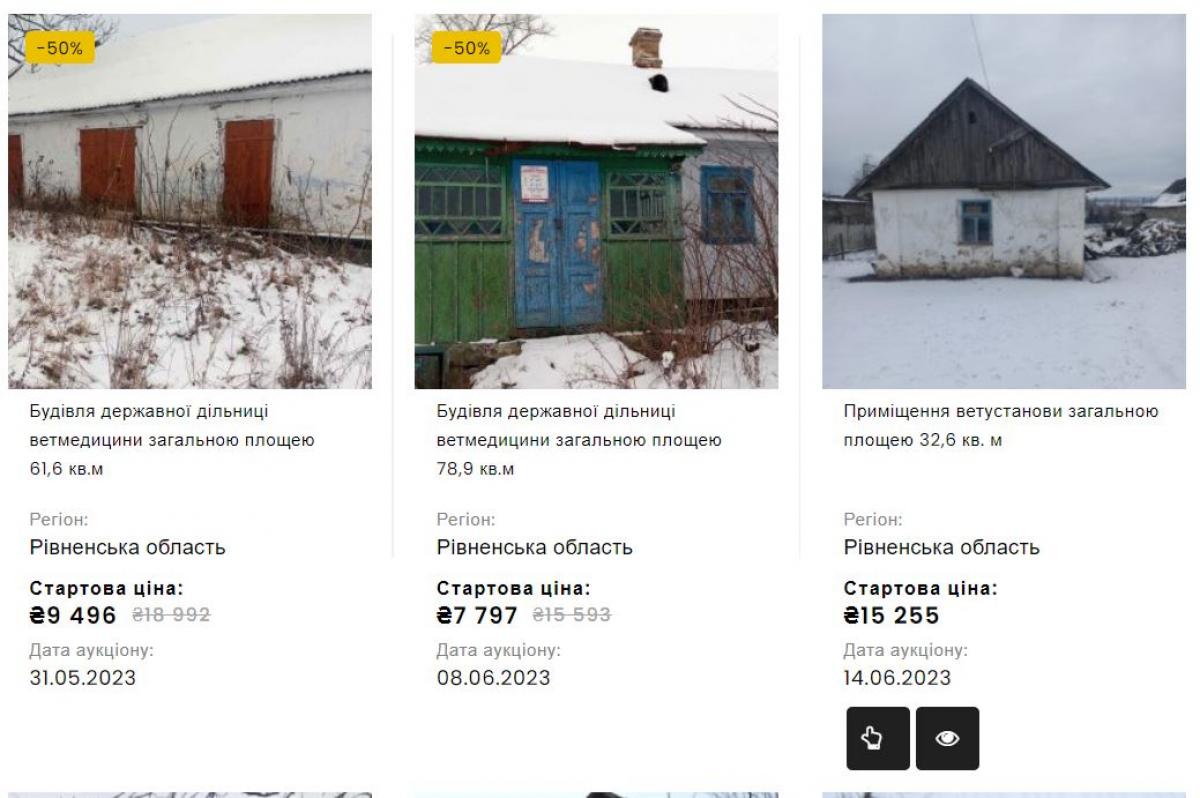This screenshot has height=798, width=1200.
Task: Click the -50% badge on first listing photo
Action: point(60,47)
